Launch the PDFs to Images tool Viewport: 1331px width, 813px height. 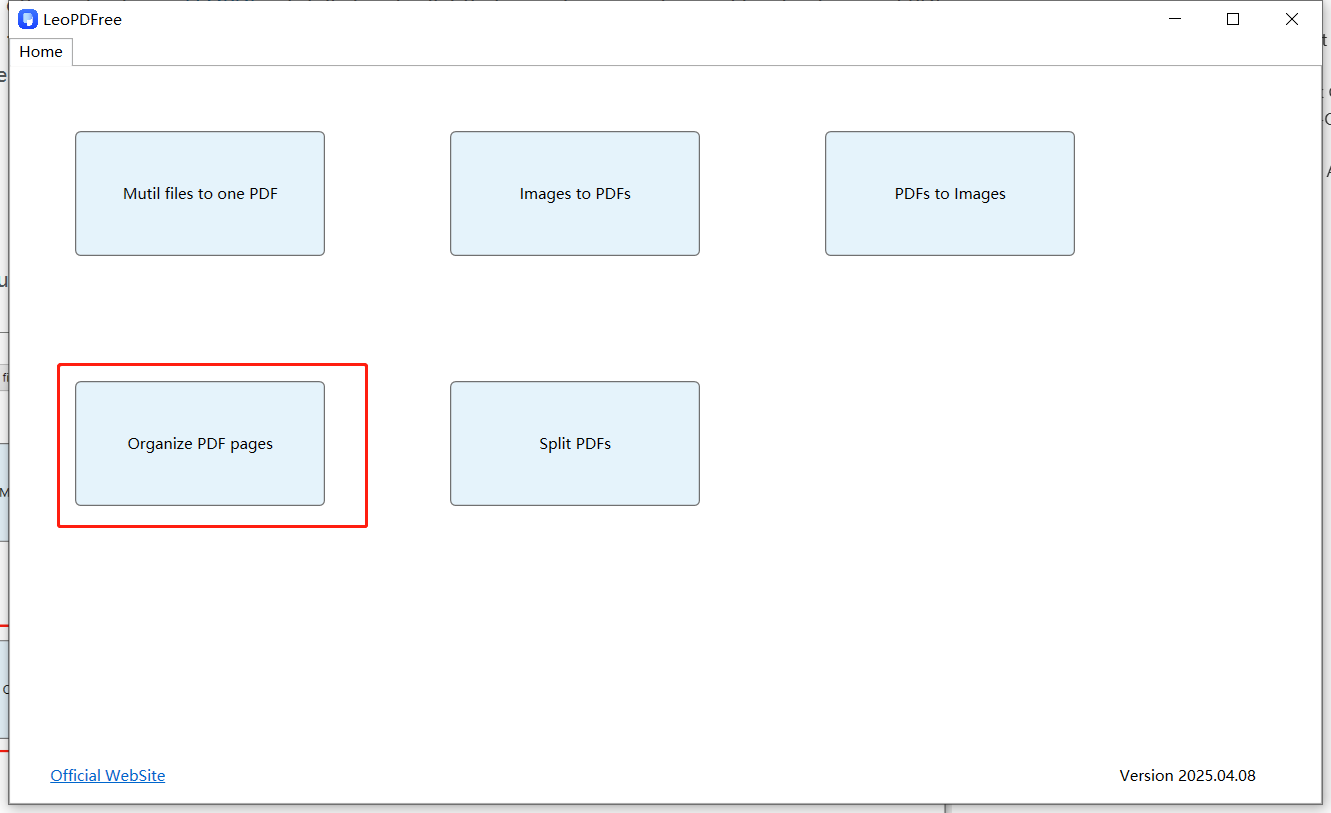tap(950, 193)
